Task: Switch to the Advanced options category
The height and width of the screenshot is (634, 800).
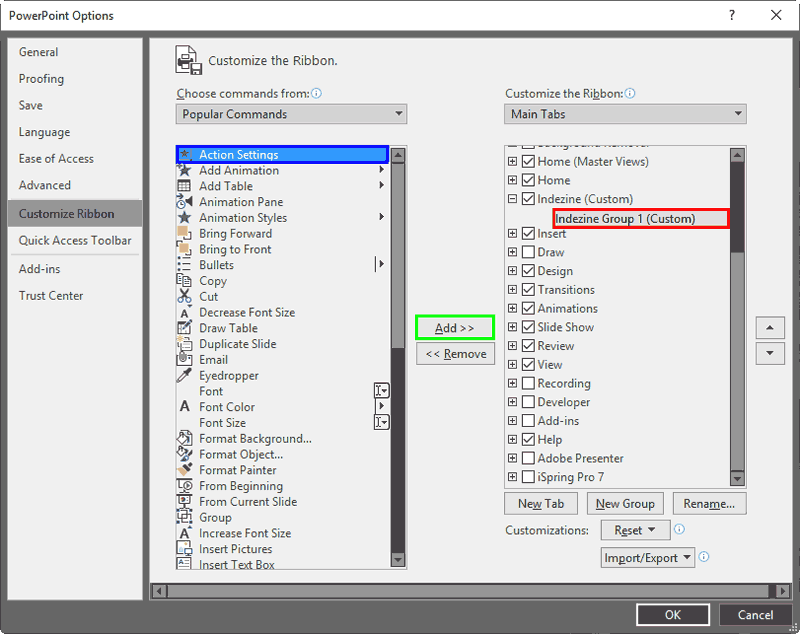Action: (45, 185)
